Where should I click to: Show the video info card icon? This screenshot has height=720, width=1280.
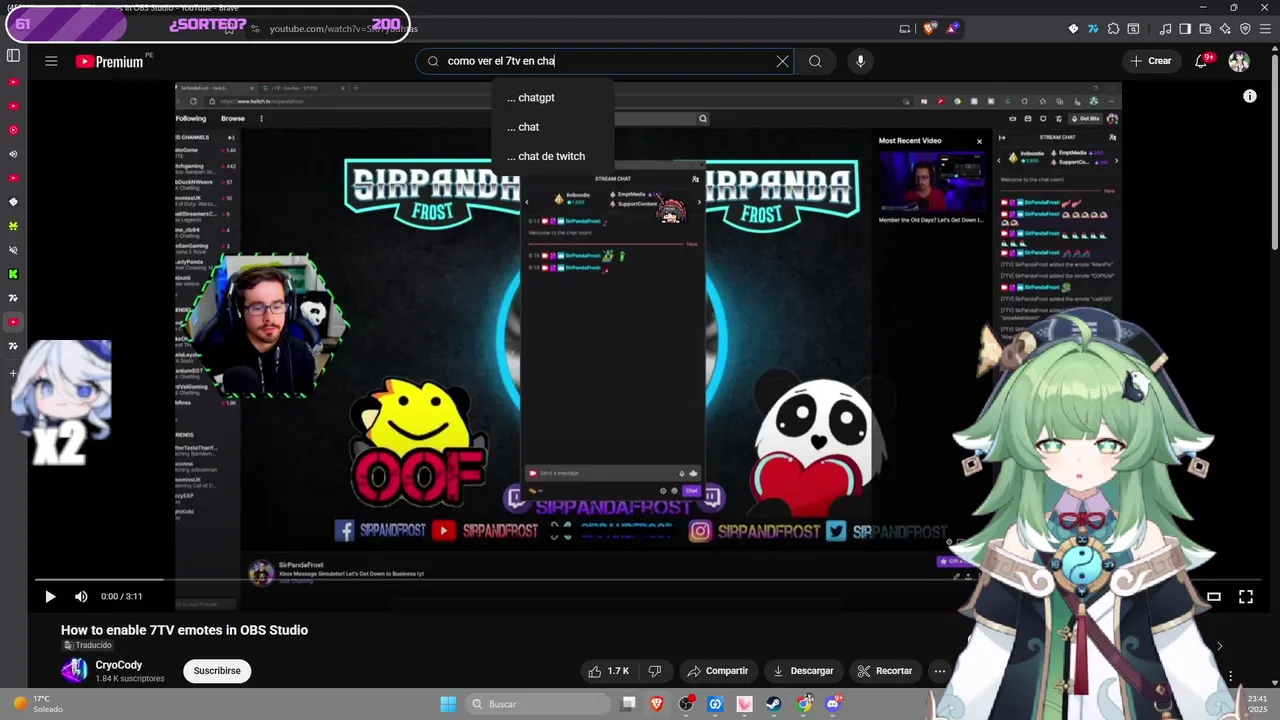pos(1249,96)
